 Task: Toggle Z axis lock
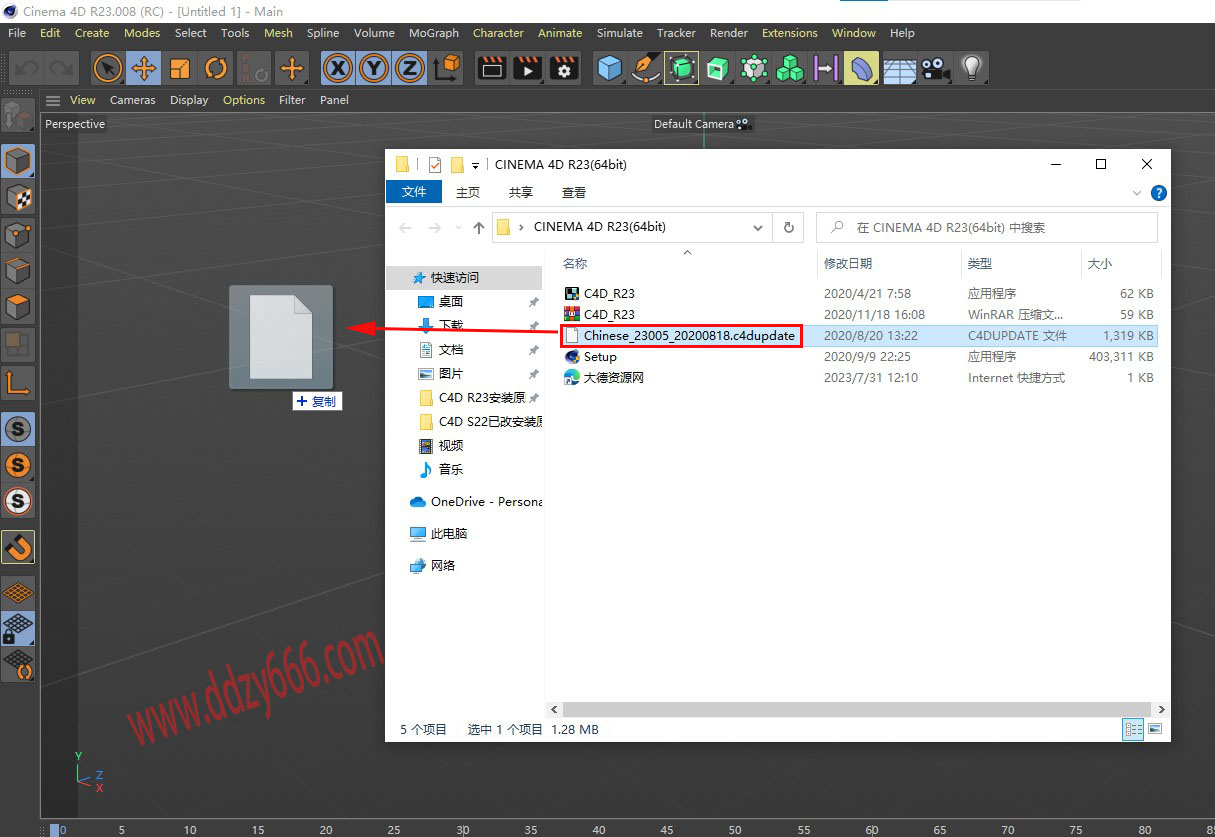pyautogui.click(x=409, y=68)
